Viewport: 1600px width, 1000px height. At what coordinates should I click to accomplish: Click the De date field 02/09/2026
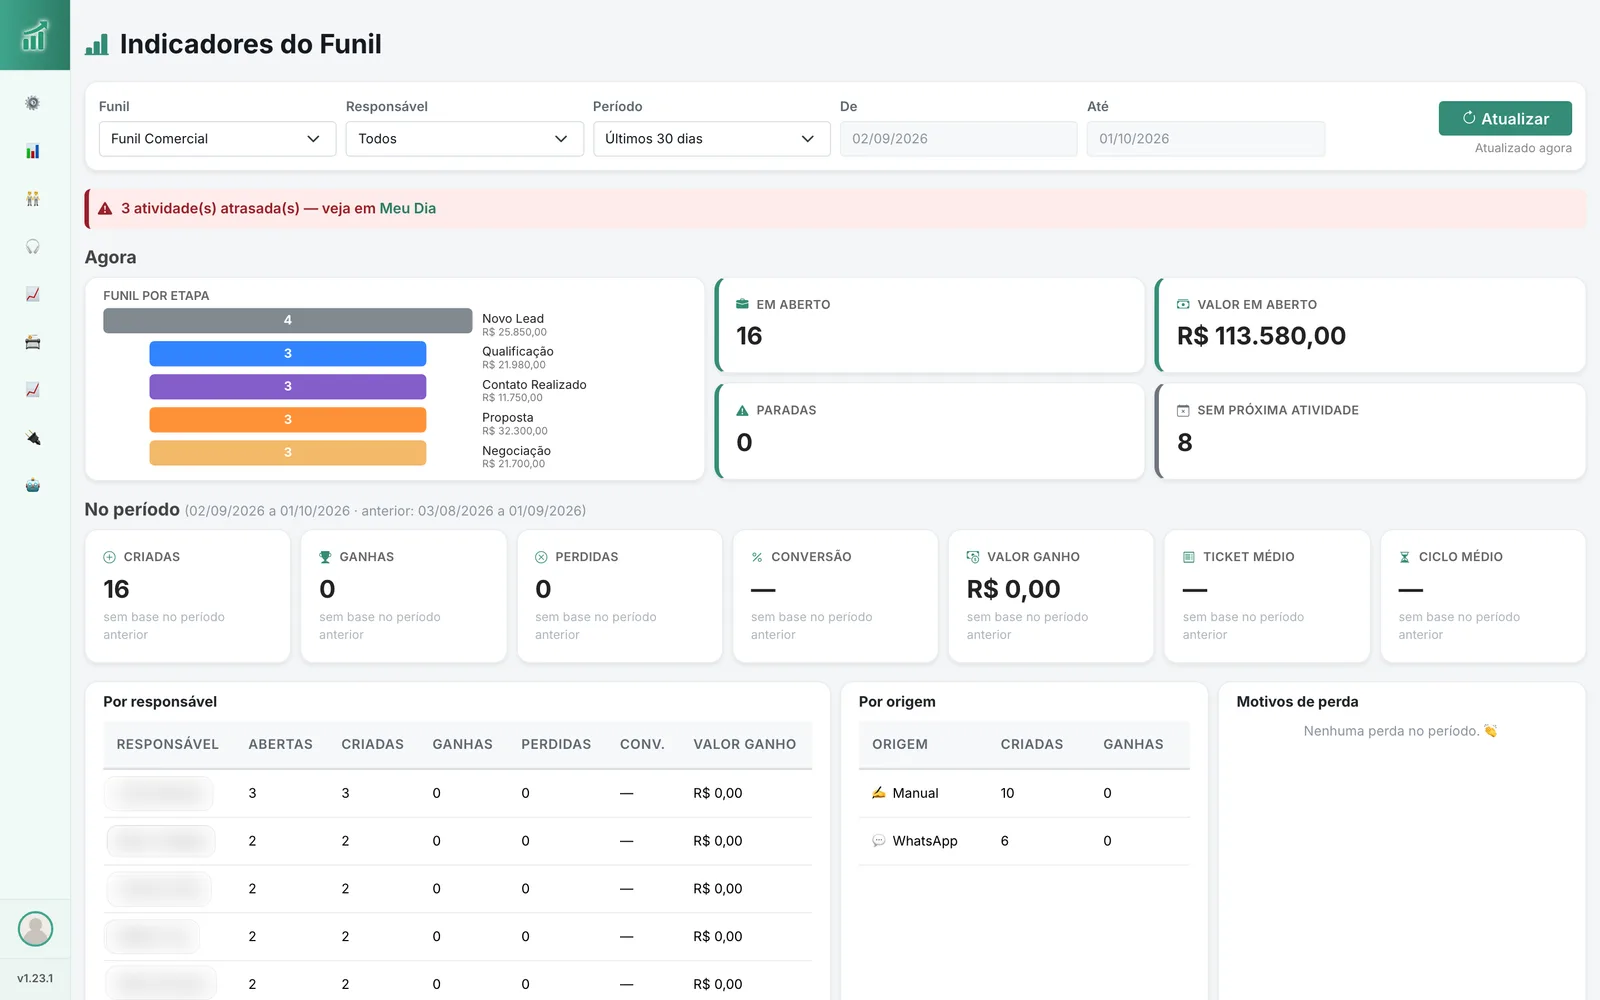pos(958,139)
